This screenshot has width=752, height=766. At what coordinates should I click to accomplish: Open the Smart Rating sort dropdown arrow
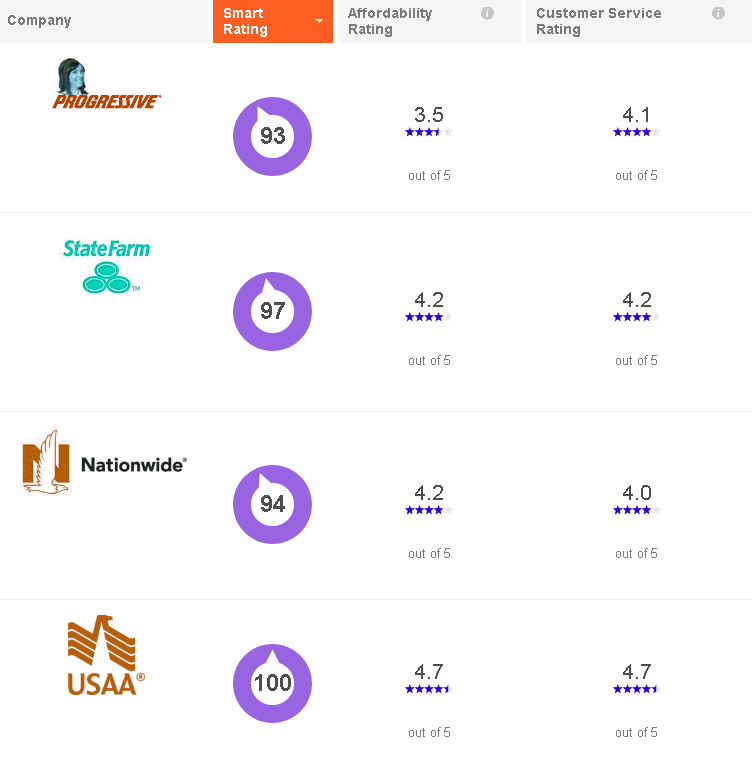coord(319,21)
